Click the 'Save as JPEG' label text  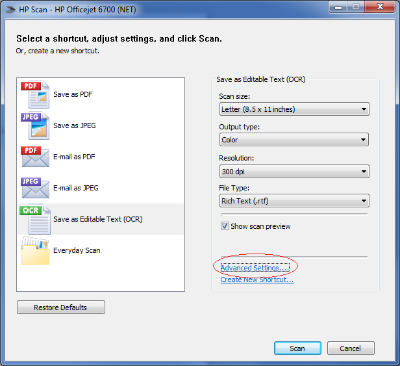point(75,126)
